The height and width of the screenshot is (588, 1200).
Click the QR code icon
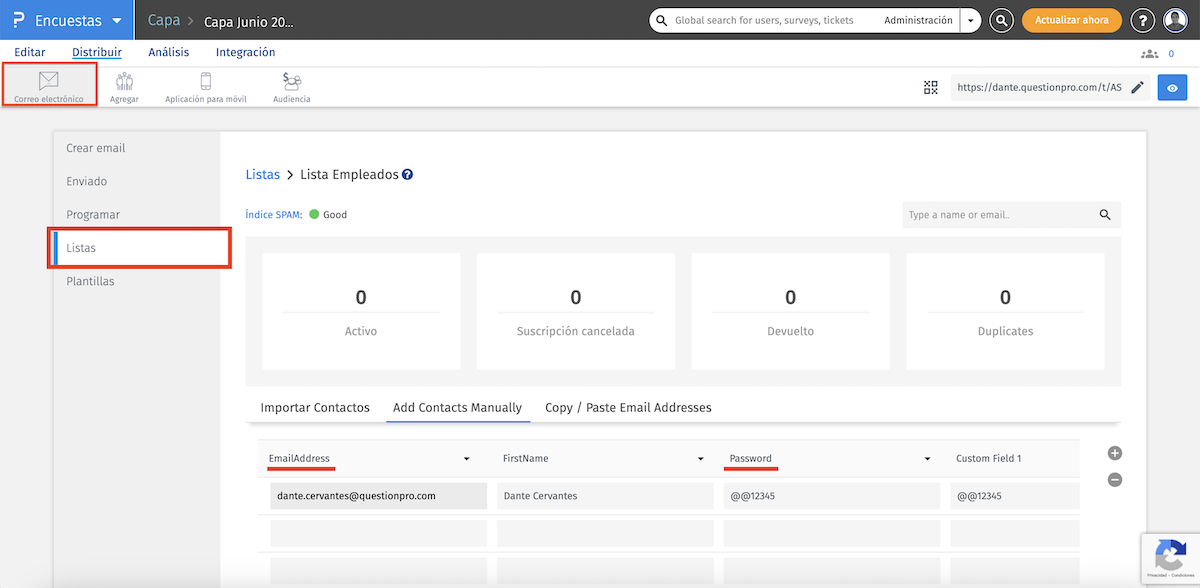[x=931, y=88]
